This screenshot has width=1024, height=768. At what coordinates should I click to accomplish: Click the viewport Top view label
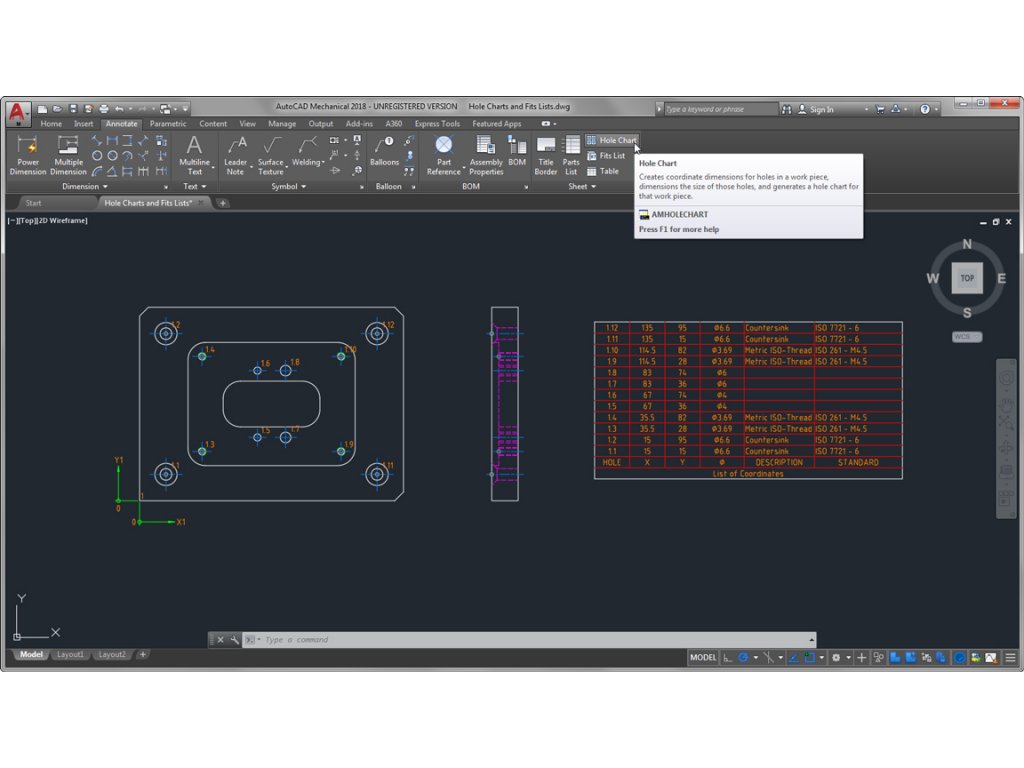click(27, 221)
